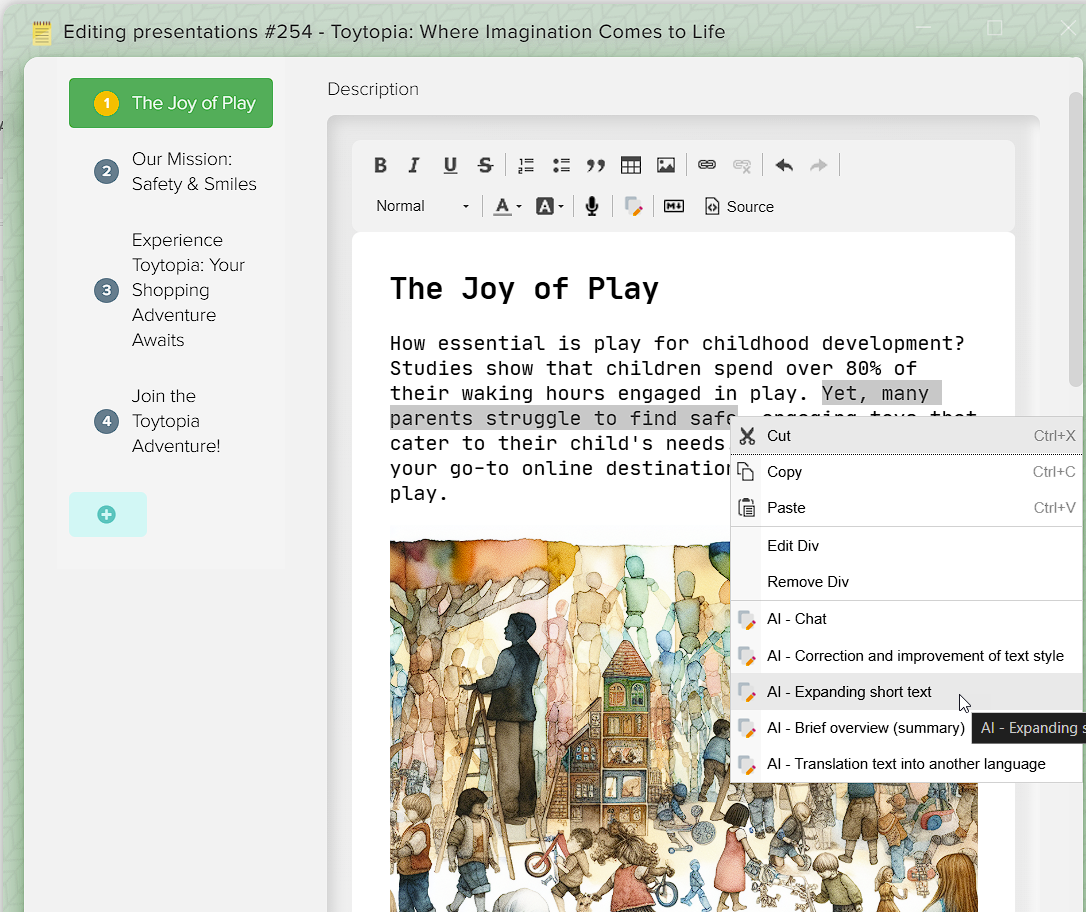Toggle Underline formatting

point(450,166)
